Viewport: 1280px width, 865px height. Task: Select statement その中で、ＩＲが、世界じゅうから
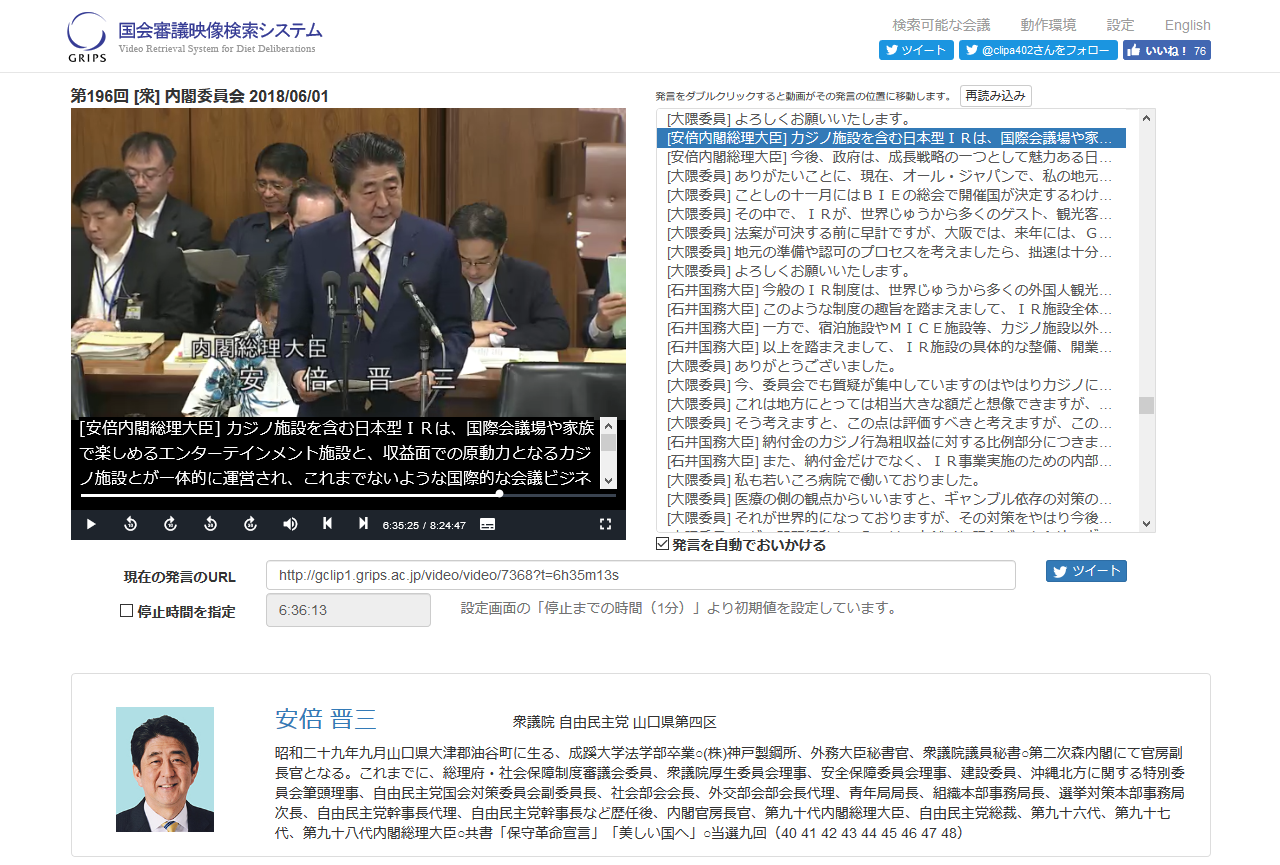(891, 214)
